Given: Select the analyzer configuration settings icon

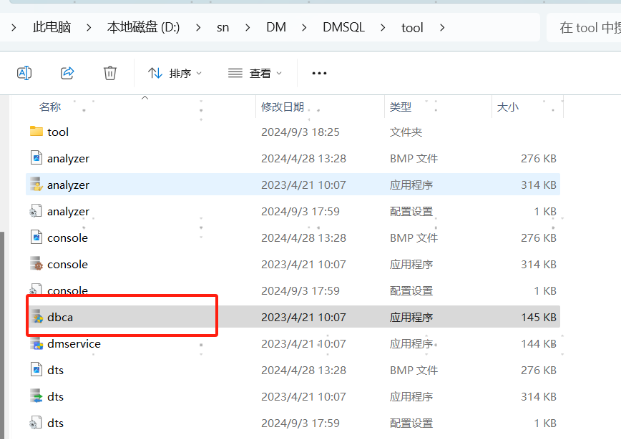Looking at the screenshot, I should pyautogui.click(x=36, y=211).
